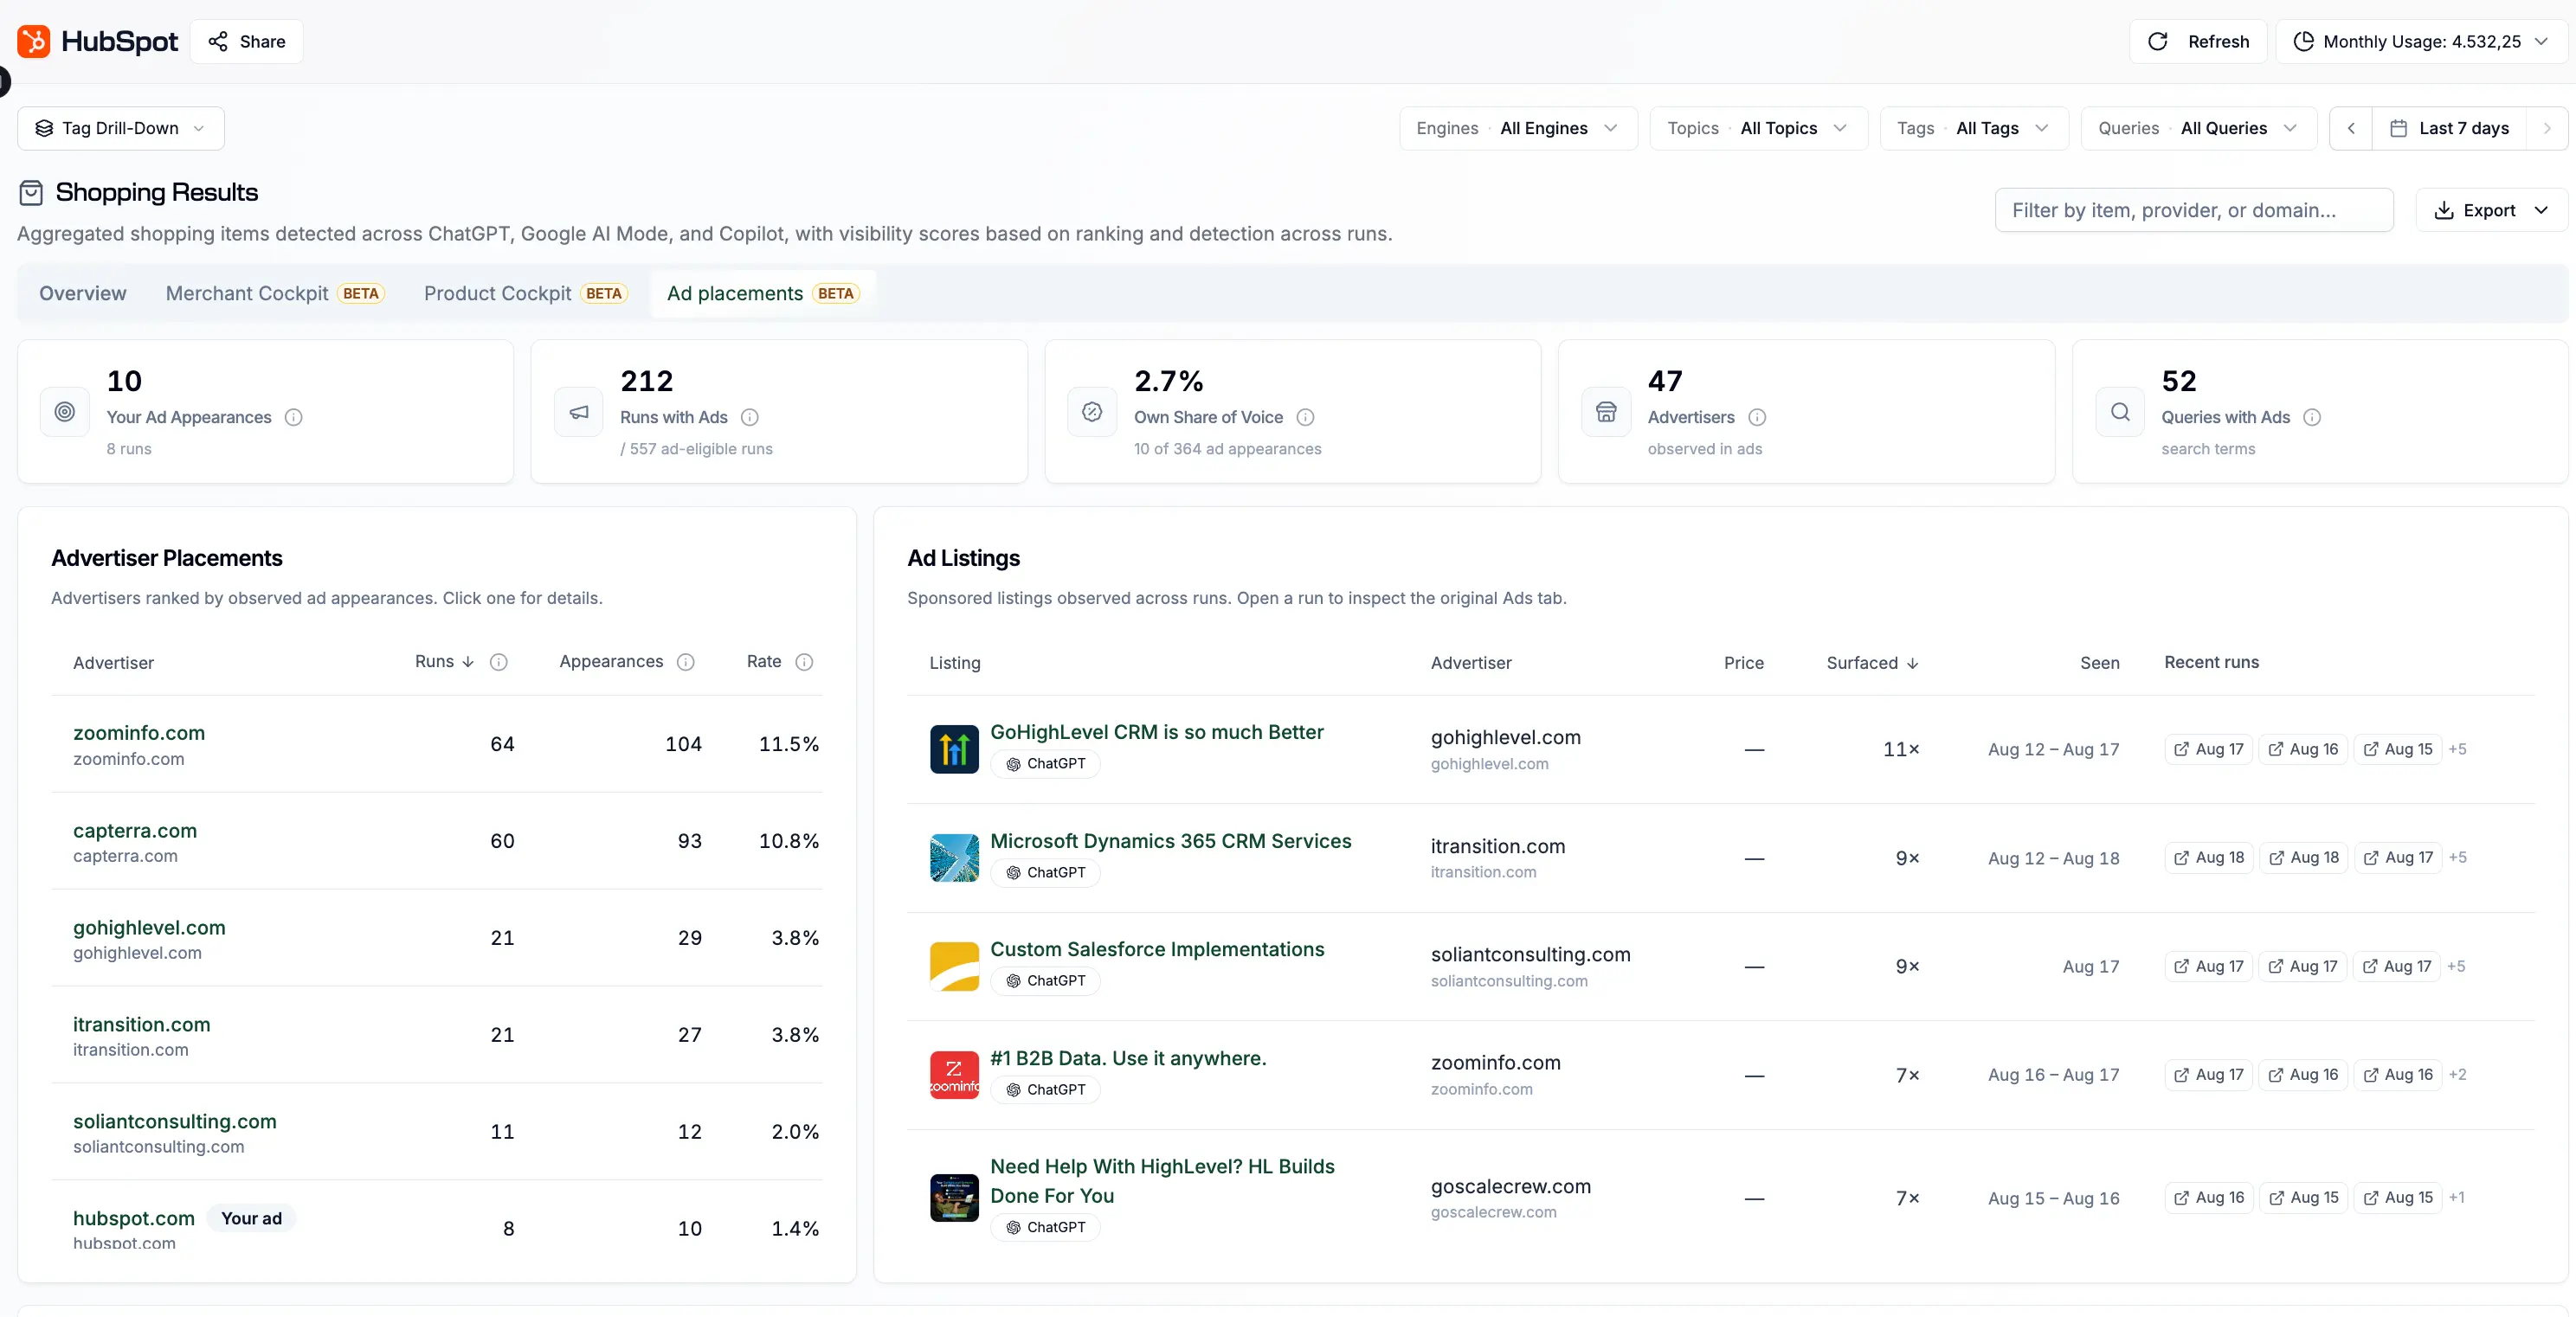
Task: Click the Rate column info icon
Action: (804, 662)
